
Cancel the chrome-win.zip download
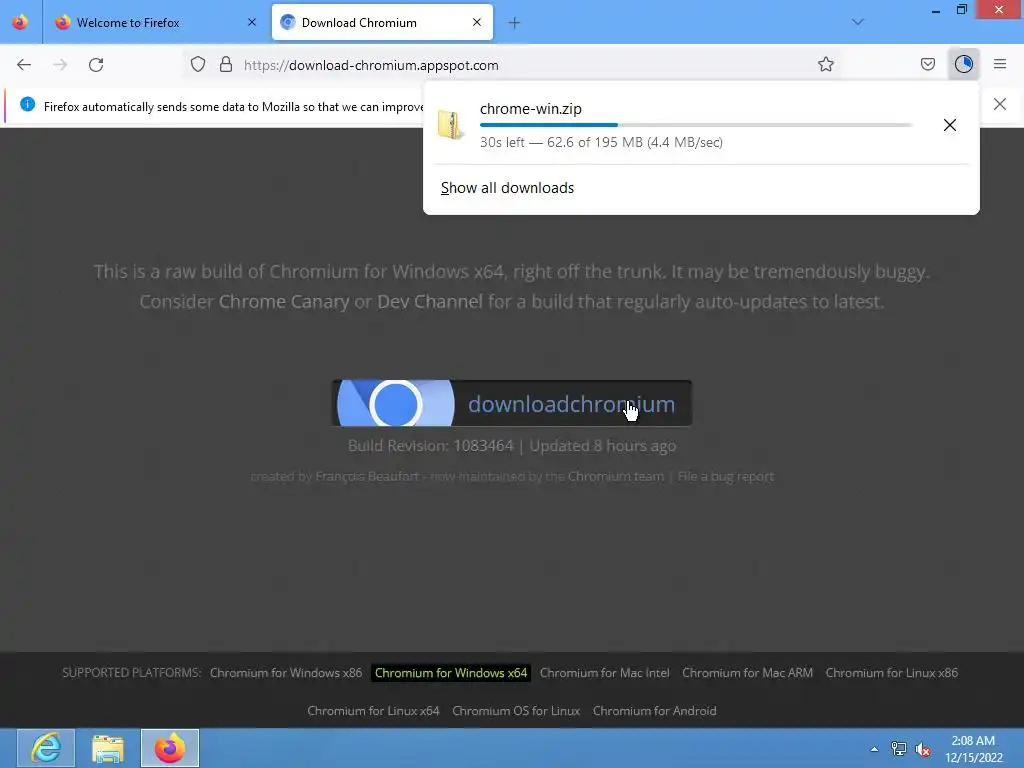coord(950,125)
